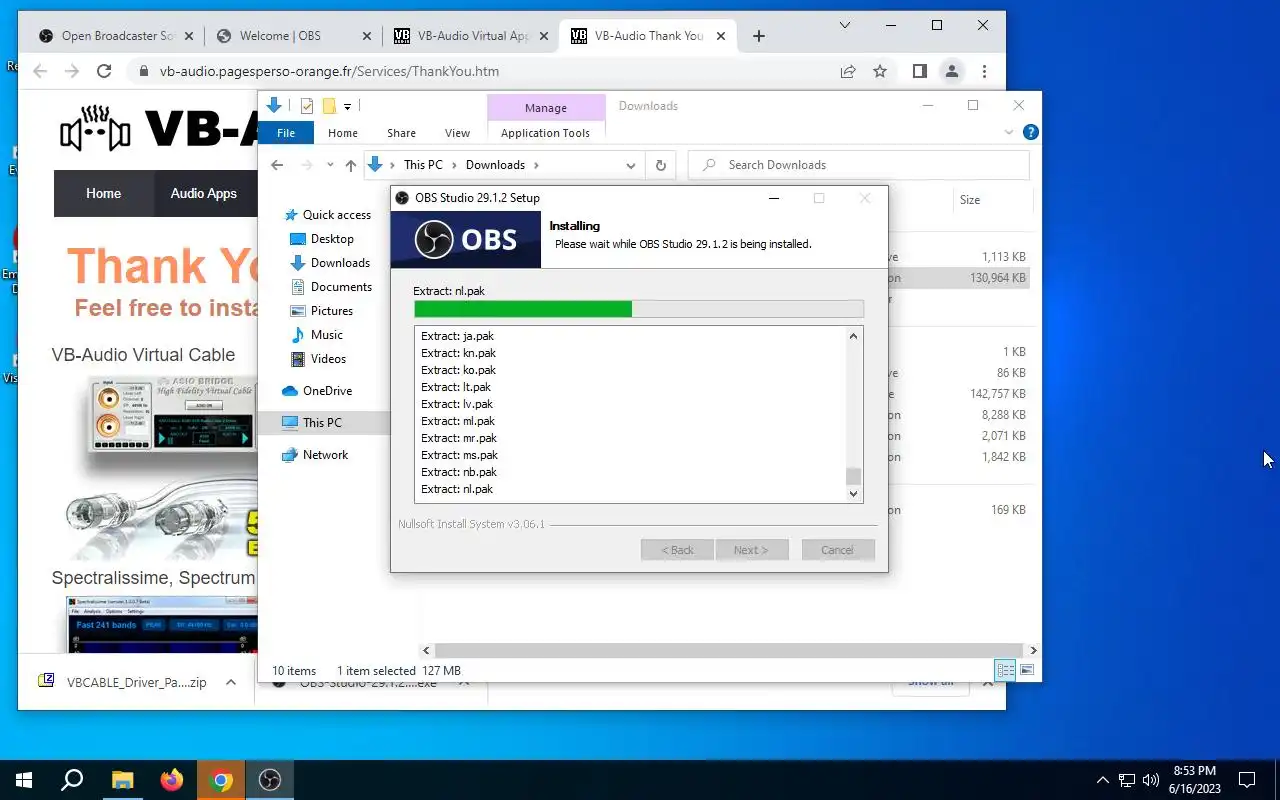Click Home on VB-Audio site menu

[103, 193]
